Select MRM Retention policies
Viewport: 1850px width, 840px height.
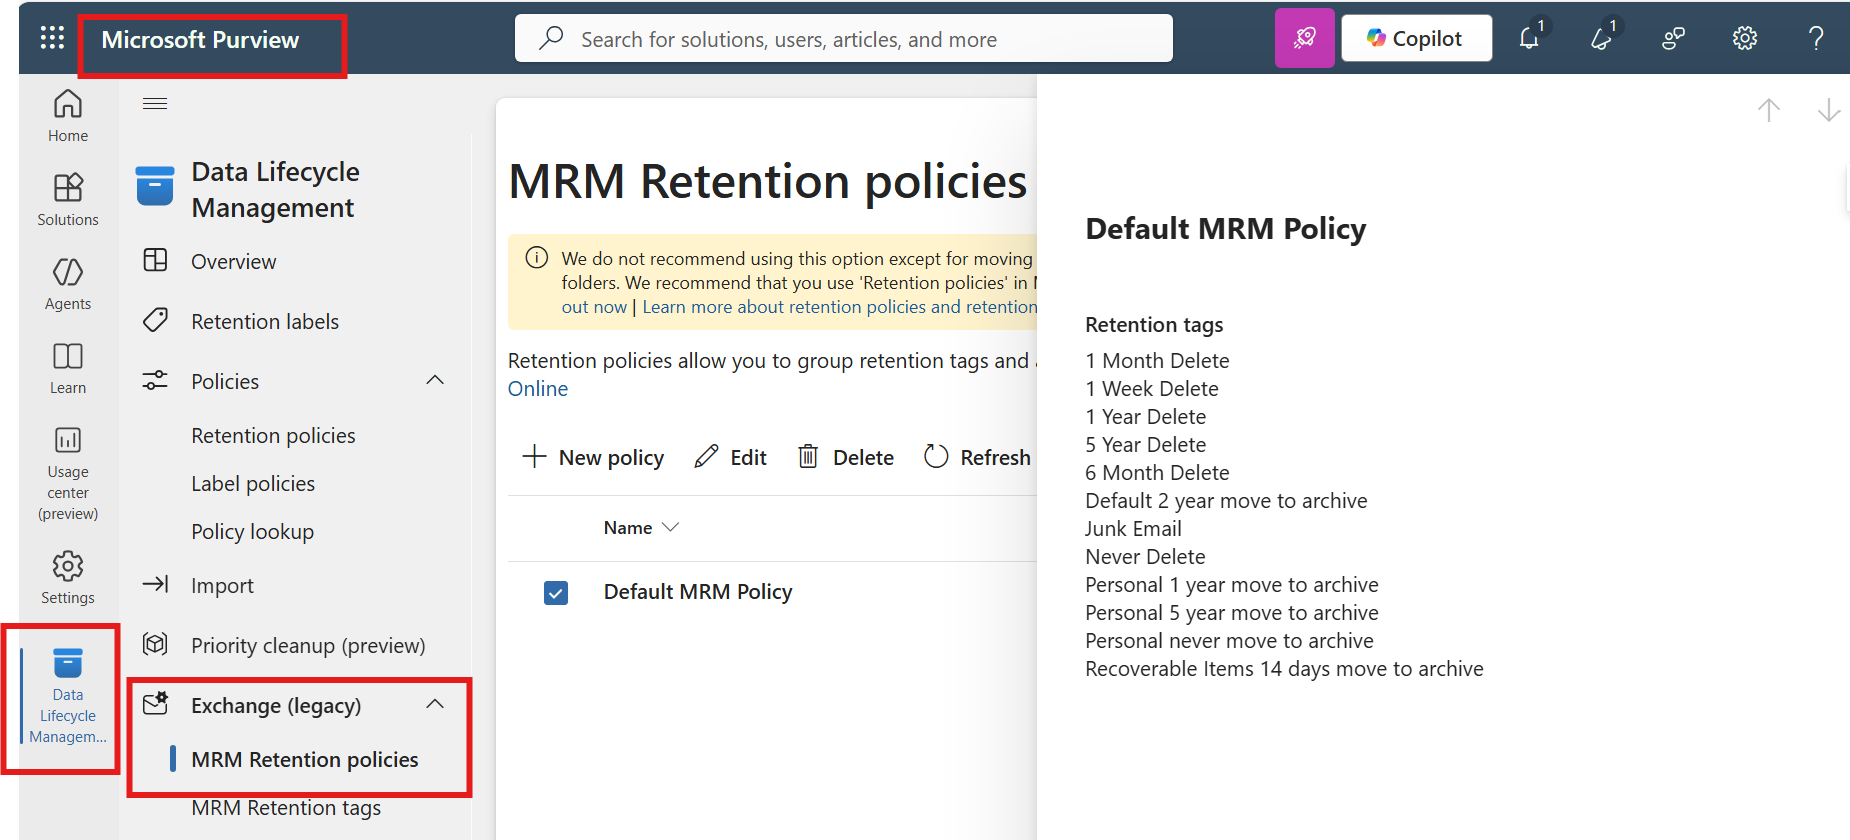305,760
